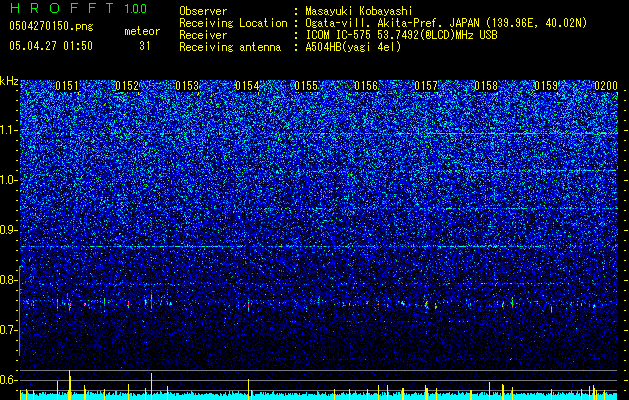Click the 0.7 kHz axis label
Viewport: 629px width, 400px height.
[x=8, y=330]
